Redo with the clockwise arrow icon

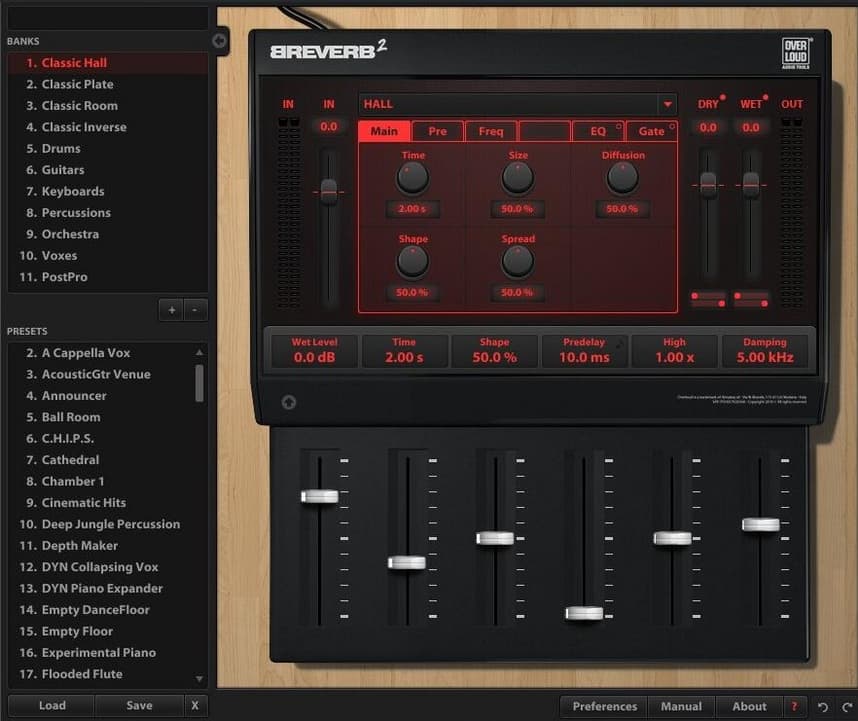[847, 707]
